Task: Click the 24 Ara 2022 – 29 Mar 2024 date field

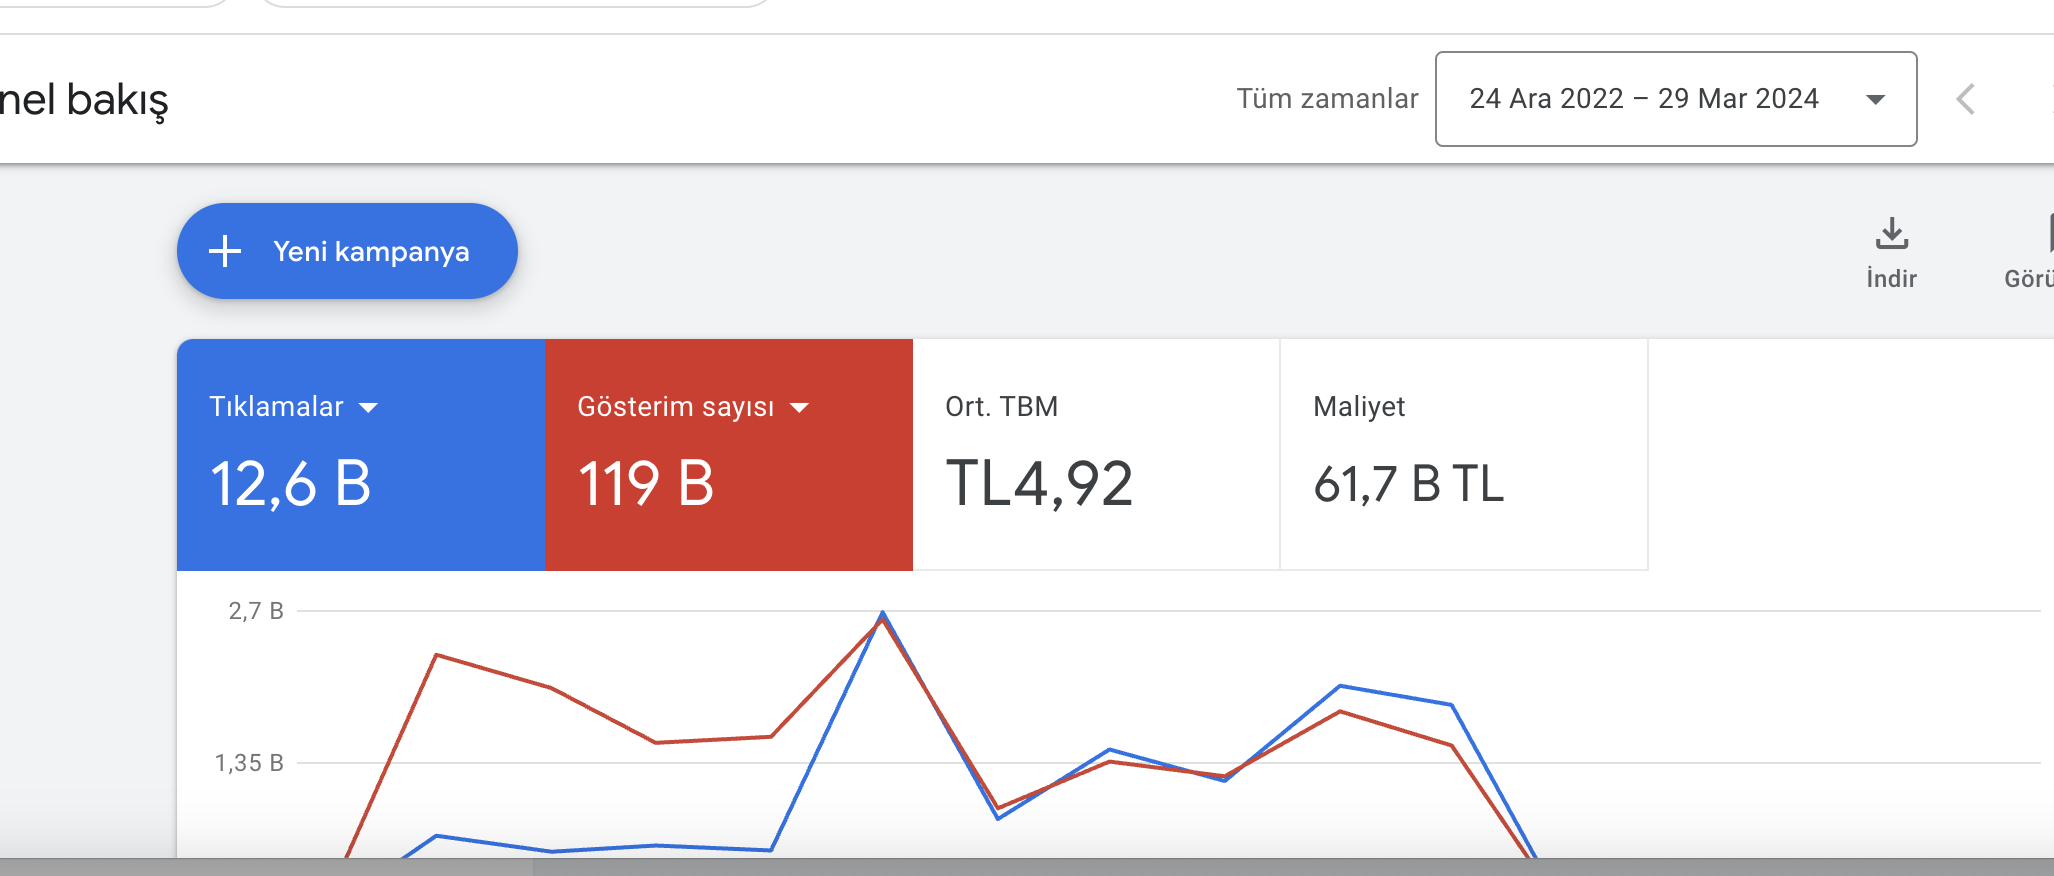Action: [1676, 99]
